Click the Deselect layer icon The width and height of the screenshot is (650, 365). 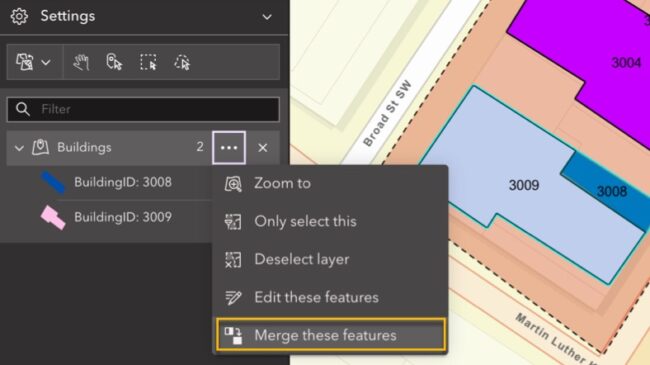pyautogui.click(x=233, y=260)
